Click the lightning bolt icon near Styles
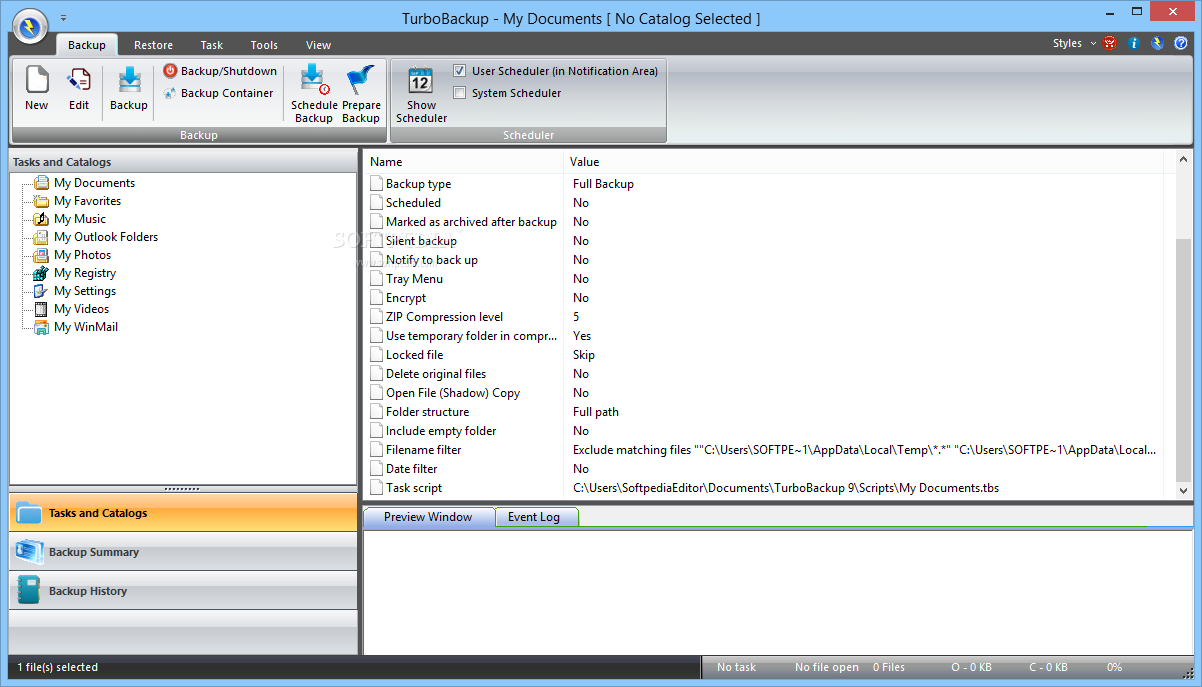Screen dimensions: 1202x687 point(1157,43)
